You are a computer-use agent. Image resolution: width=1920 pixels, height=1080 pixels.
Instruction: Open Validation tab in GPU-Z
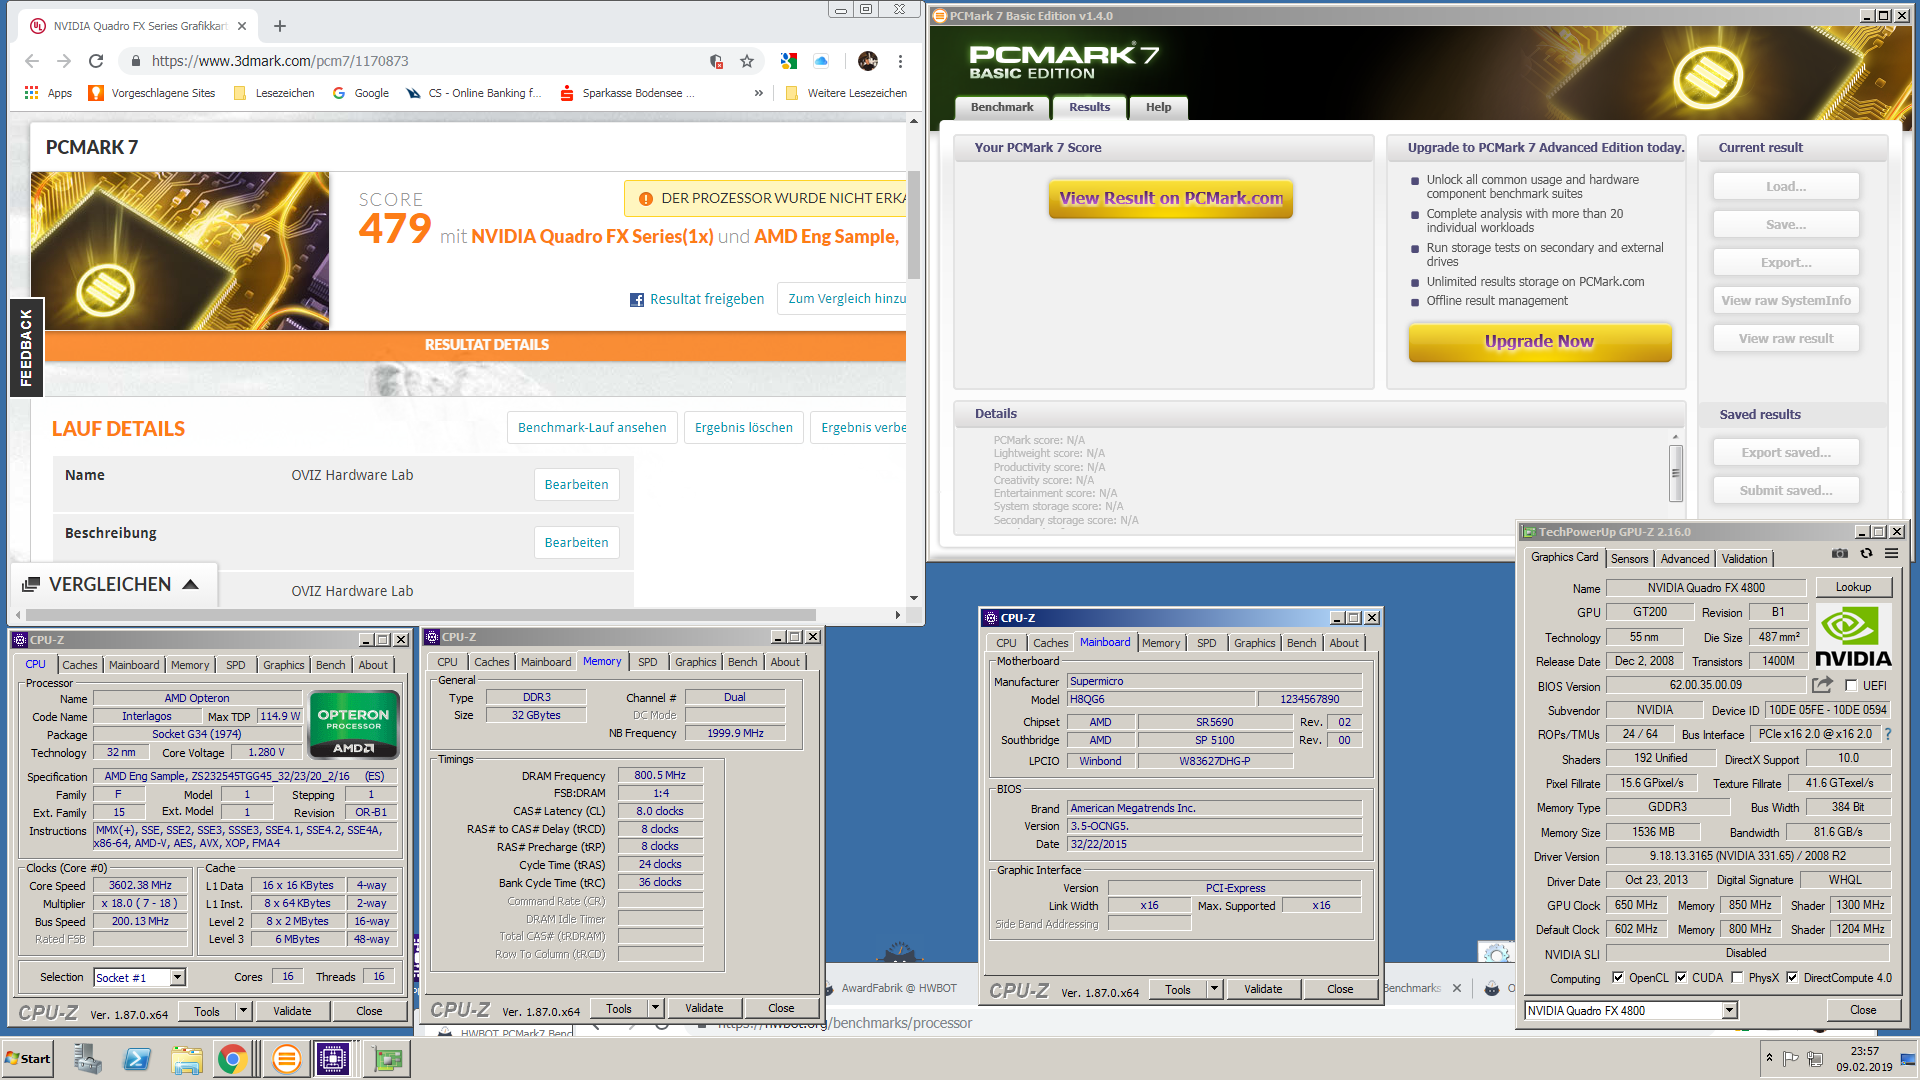click(1744, 559)
